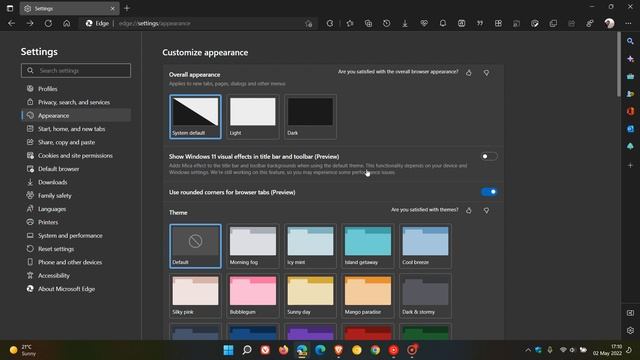Show hidden tray icons chevron
The width and height of the screenshot is (640, 360).
coord(528,350)
